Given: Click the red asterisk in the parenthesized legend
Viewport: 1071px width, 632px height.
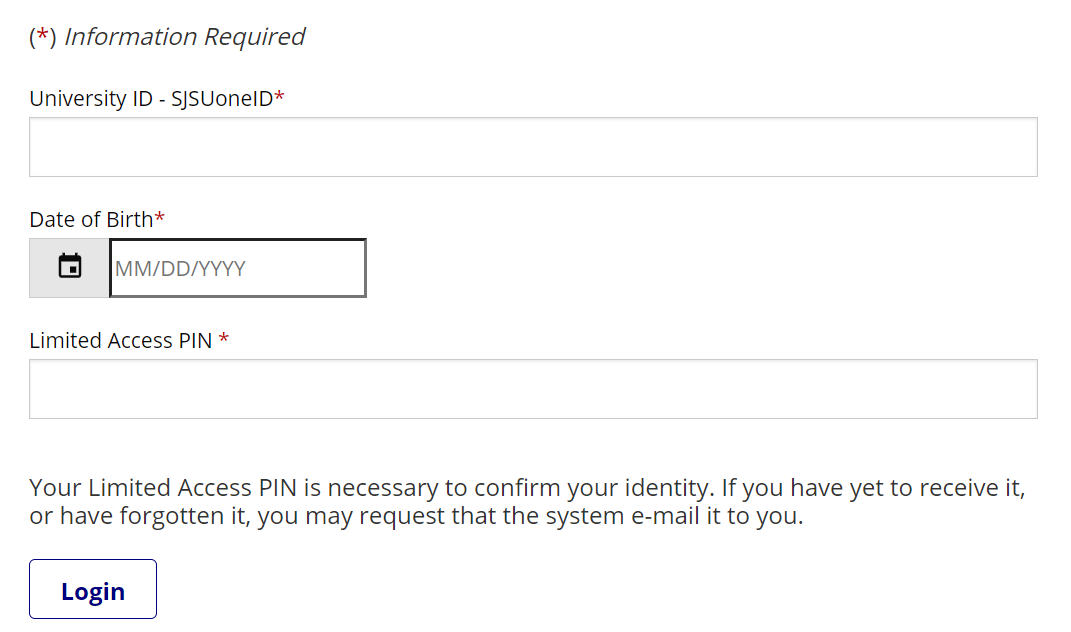Looking at the screenshot, I should 42,37.
